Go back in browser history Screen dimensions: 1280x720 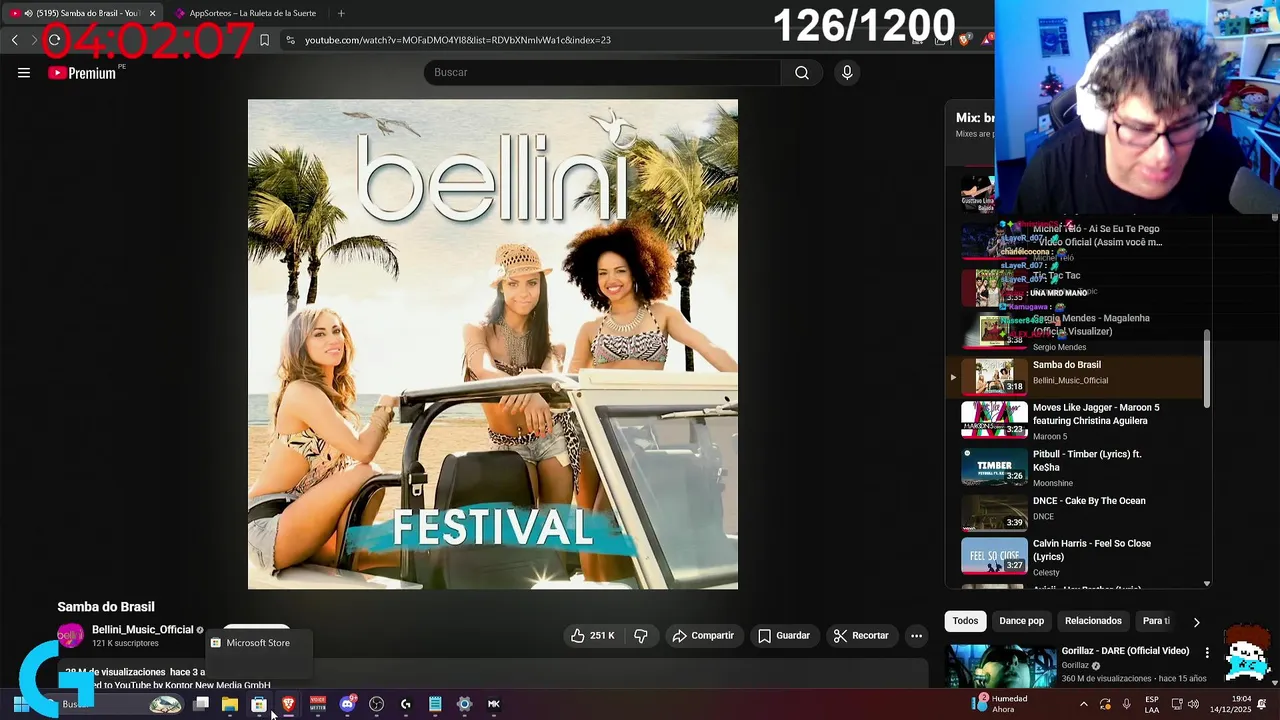[14, 40]
